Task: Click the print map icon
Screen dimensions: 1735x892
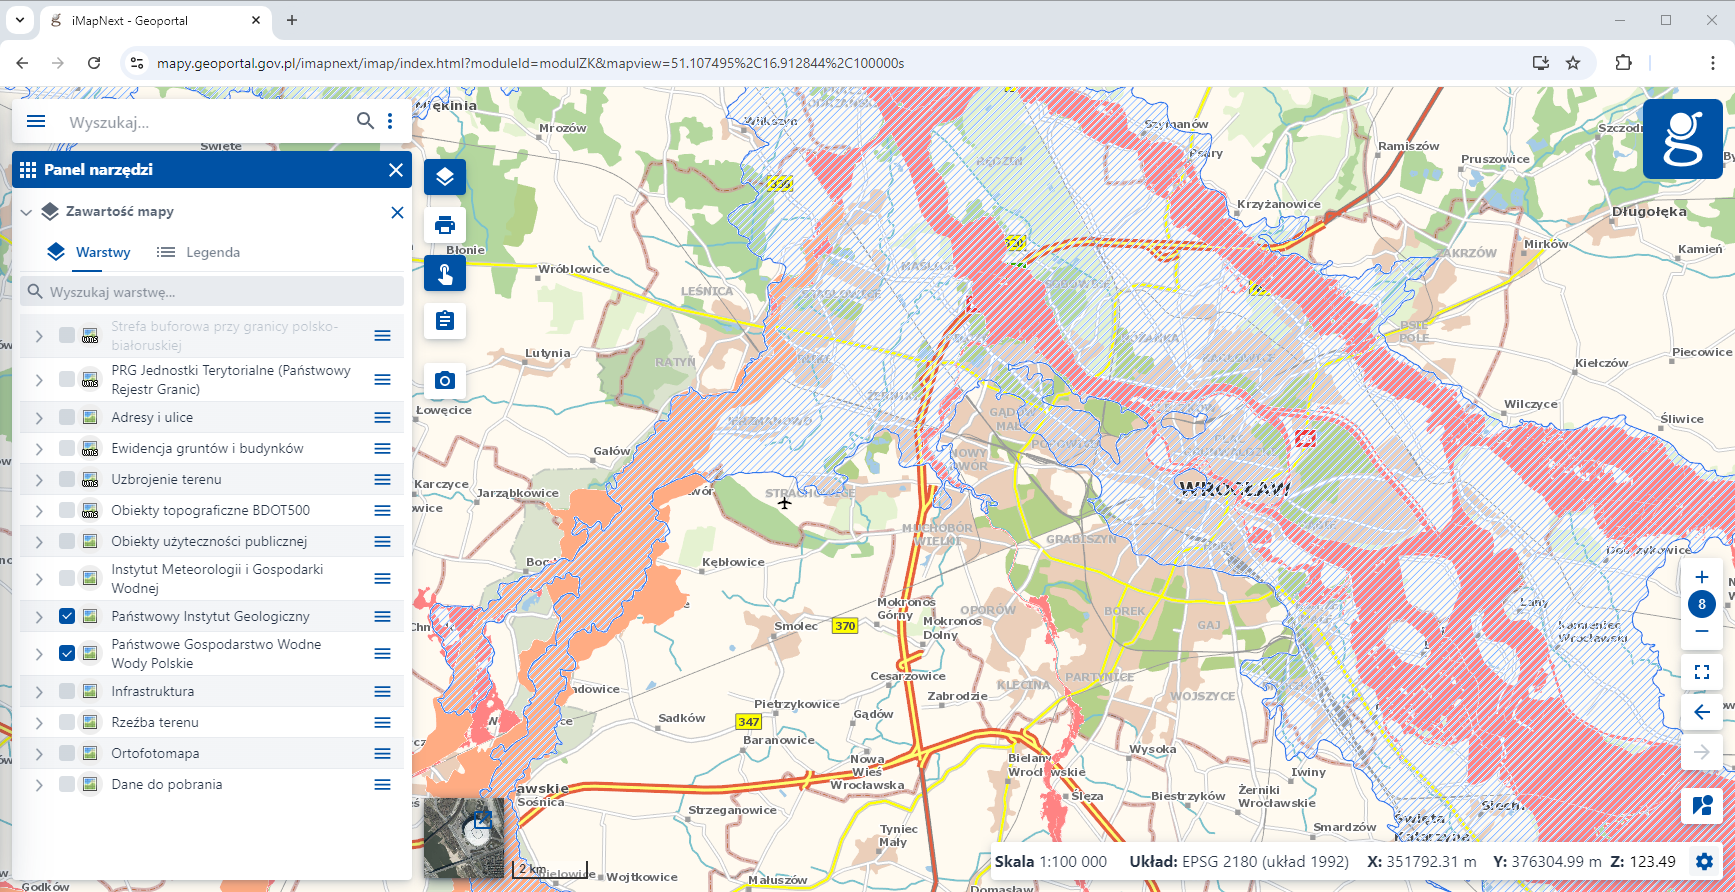Action: point(445,225)
